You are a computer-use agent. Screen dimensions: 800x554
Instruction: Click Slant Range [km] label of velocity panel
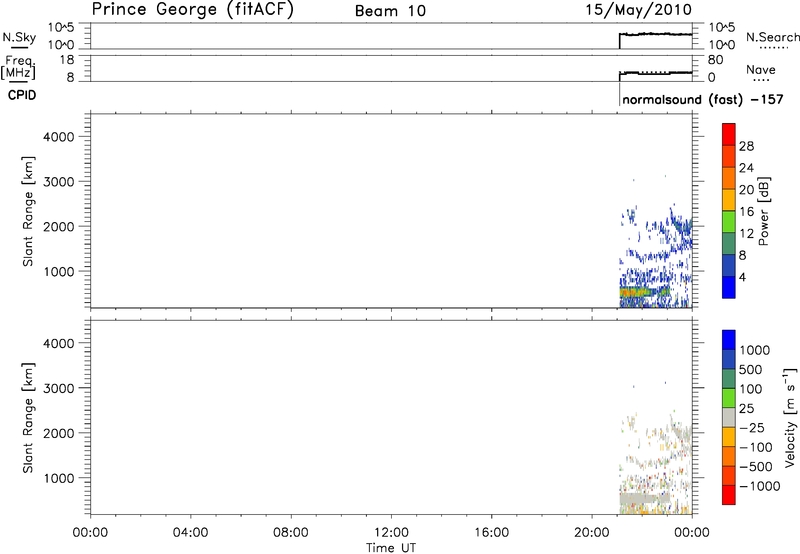pos(28,418)
